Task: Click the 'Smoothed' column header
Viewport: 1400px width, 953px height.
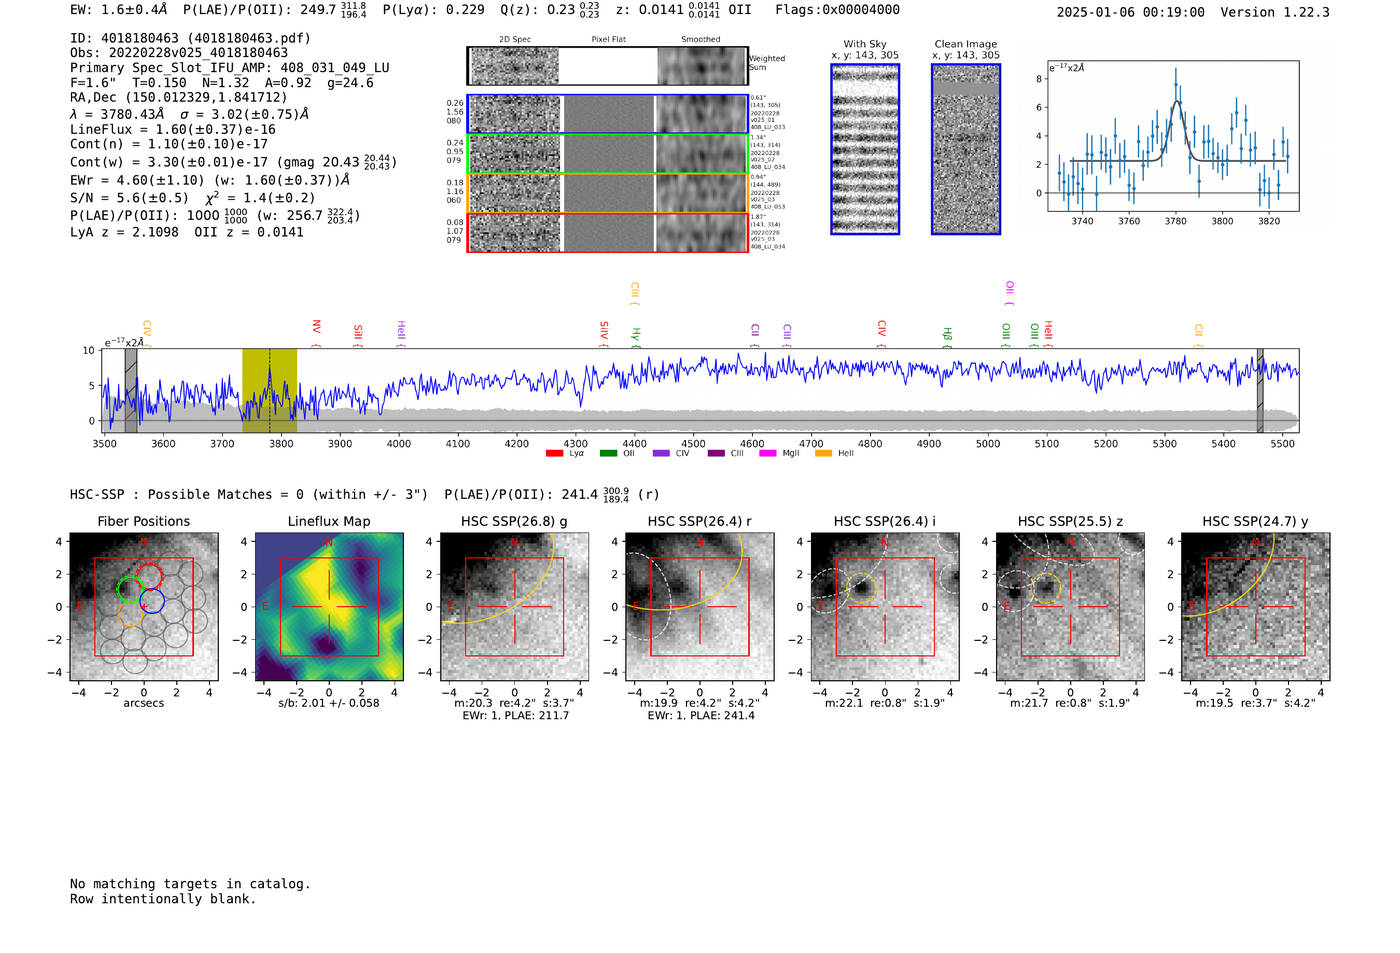Action: click(700, 40)
